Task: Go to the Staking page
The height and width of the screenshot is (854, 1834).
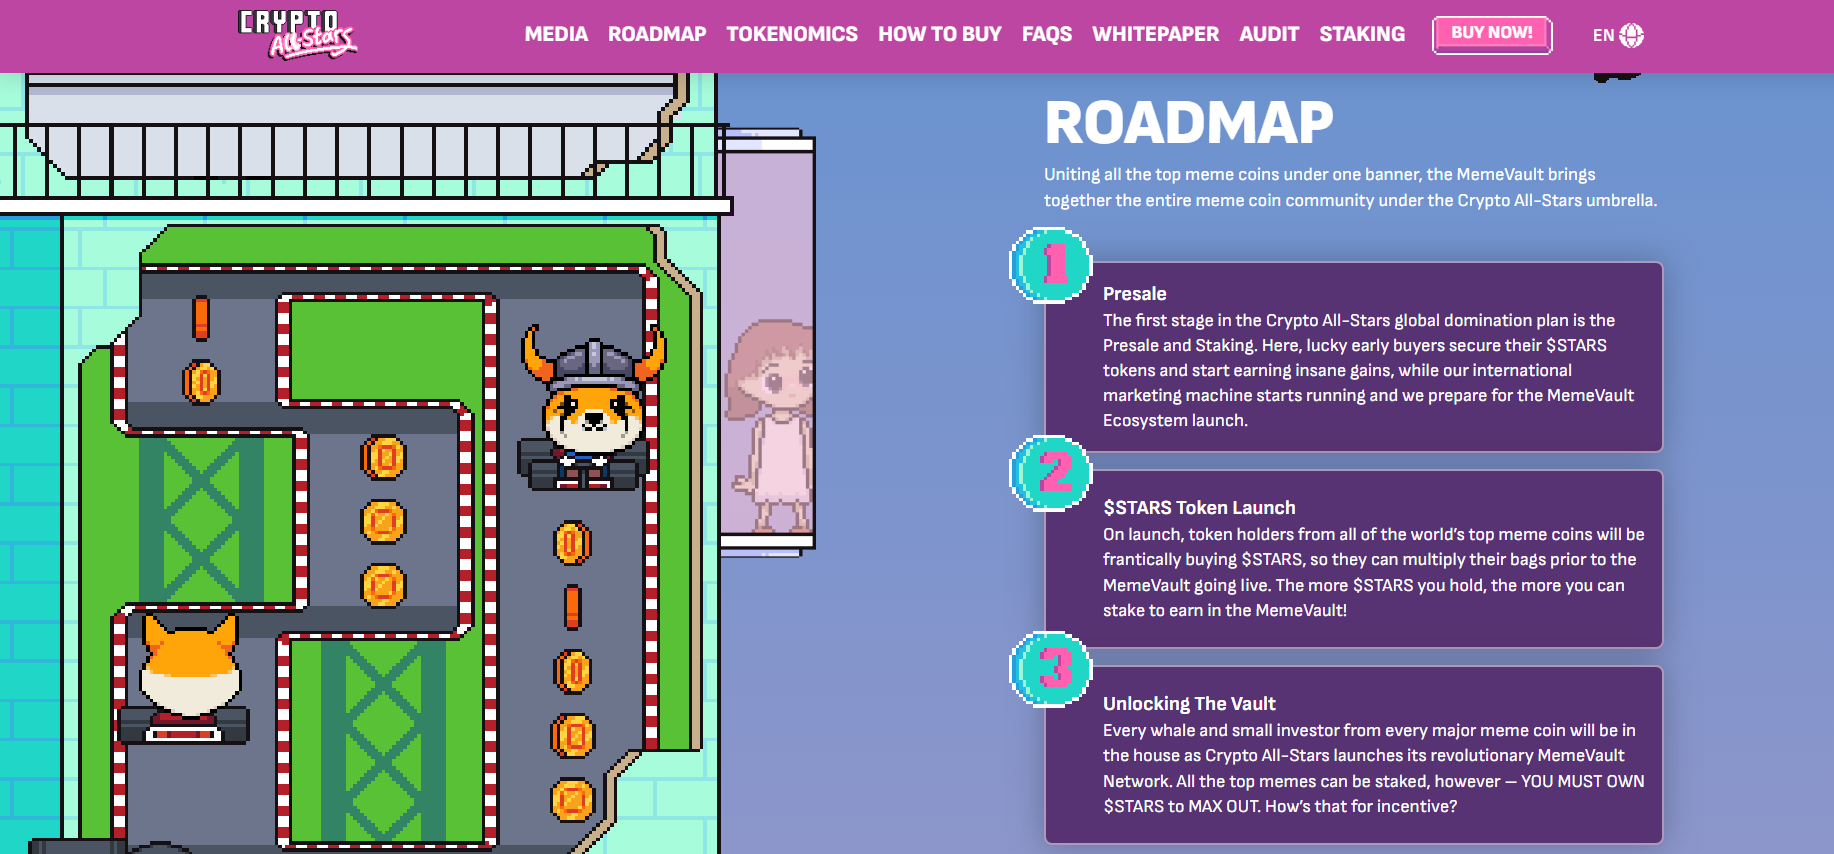Action: click(x=1362, y=34)
